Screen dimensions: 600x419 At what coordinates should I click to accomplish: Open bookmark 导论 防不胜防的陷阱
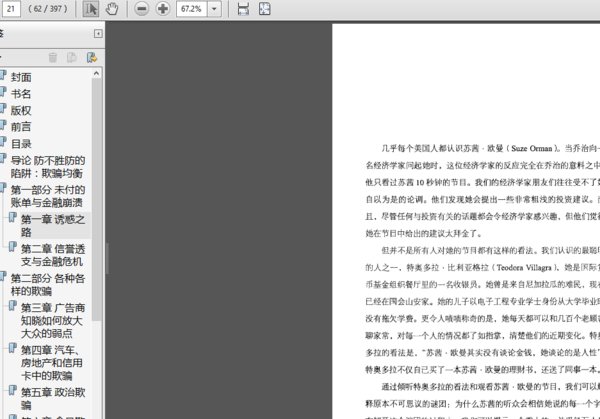tap(48, 167)
